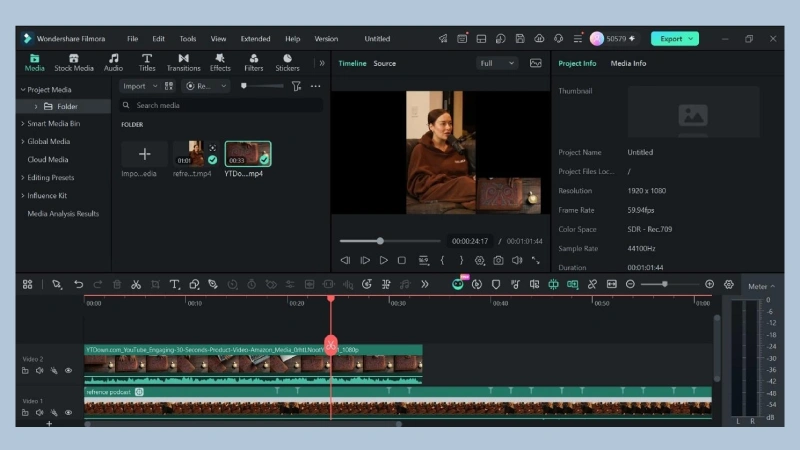Open the more options ellipsis in media panel
800x450 pixels.
click(316, 86)
